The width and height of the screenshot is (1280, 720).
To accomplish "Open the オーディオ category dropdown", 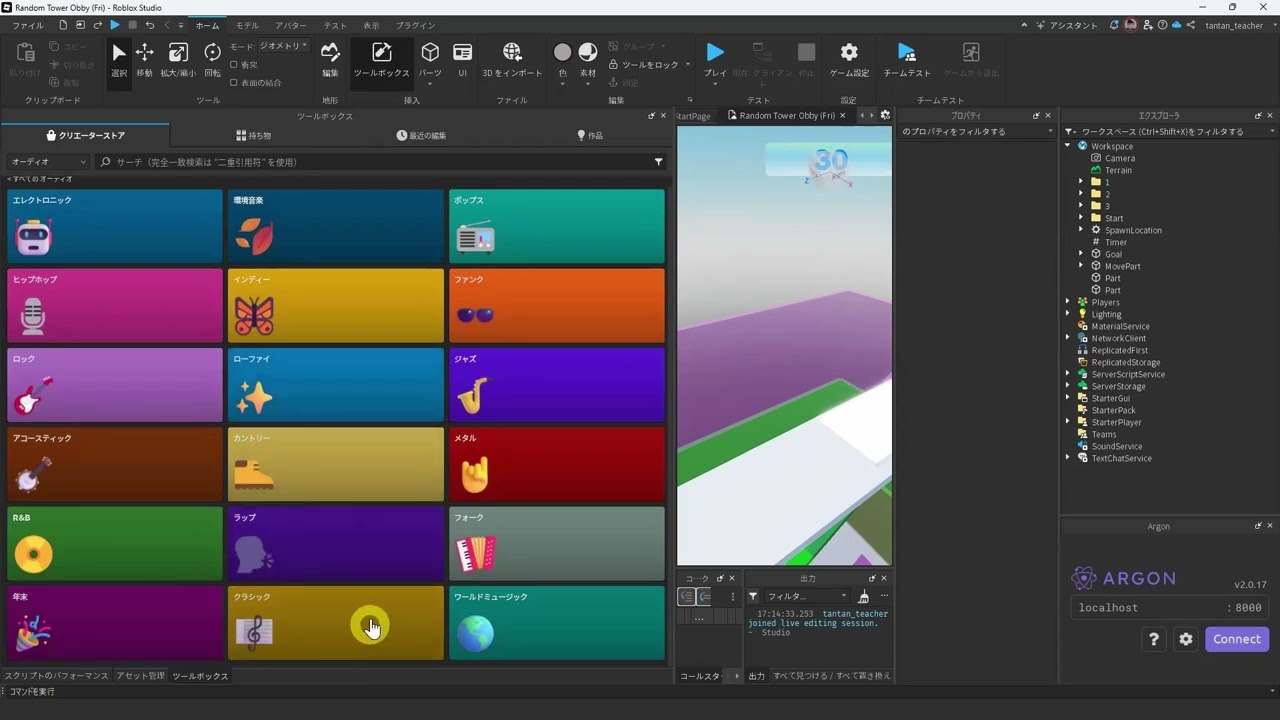I will (48, 162).
